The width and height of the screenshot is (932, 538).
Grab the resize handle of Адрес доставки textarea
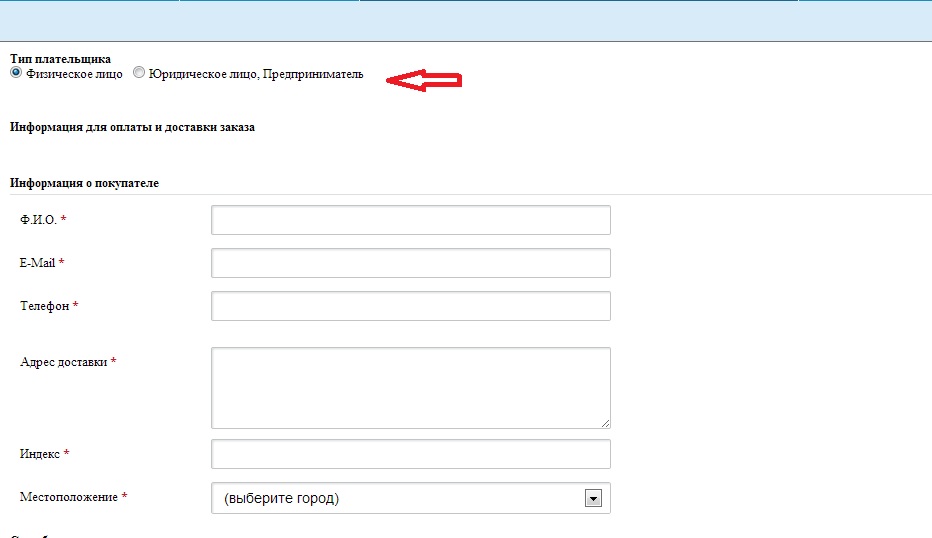605,423
